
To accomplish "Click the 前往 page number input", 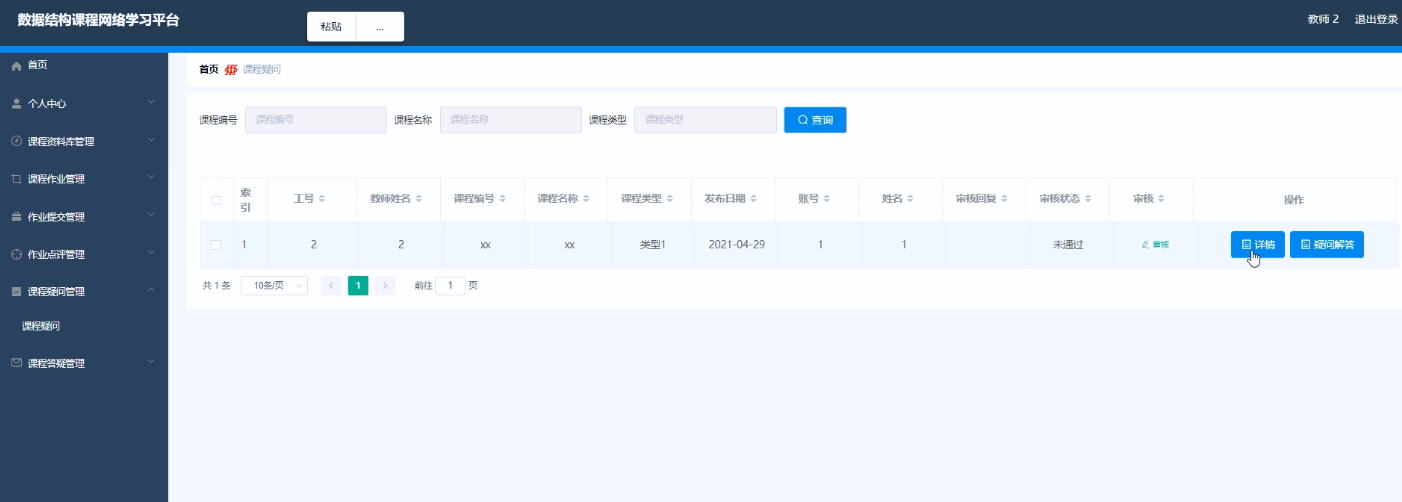I will (451, 285).
